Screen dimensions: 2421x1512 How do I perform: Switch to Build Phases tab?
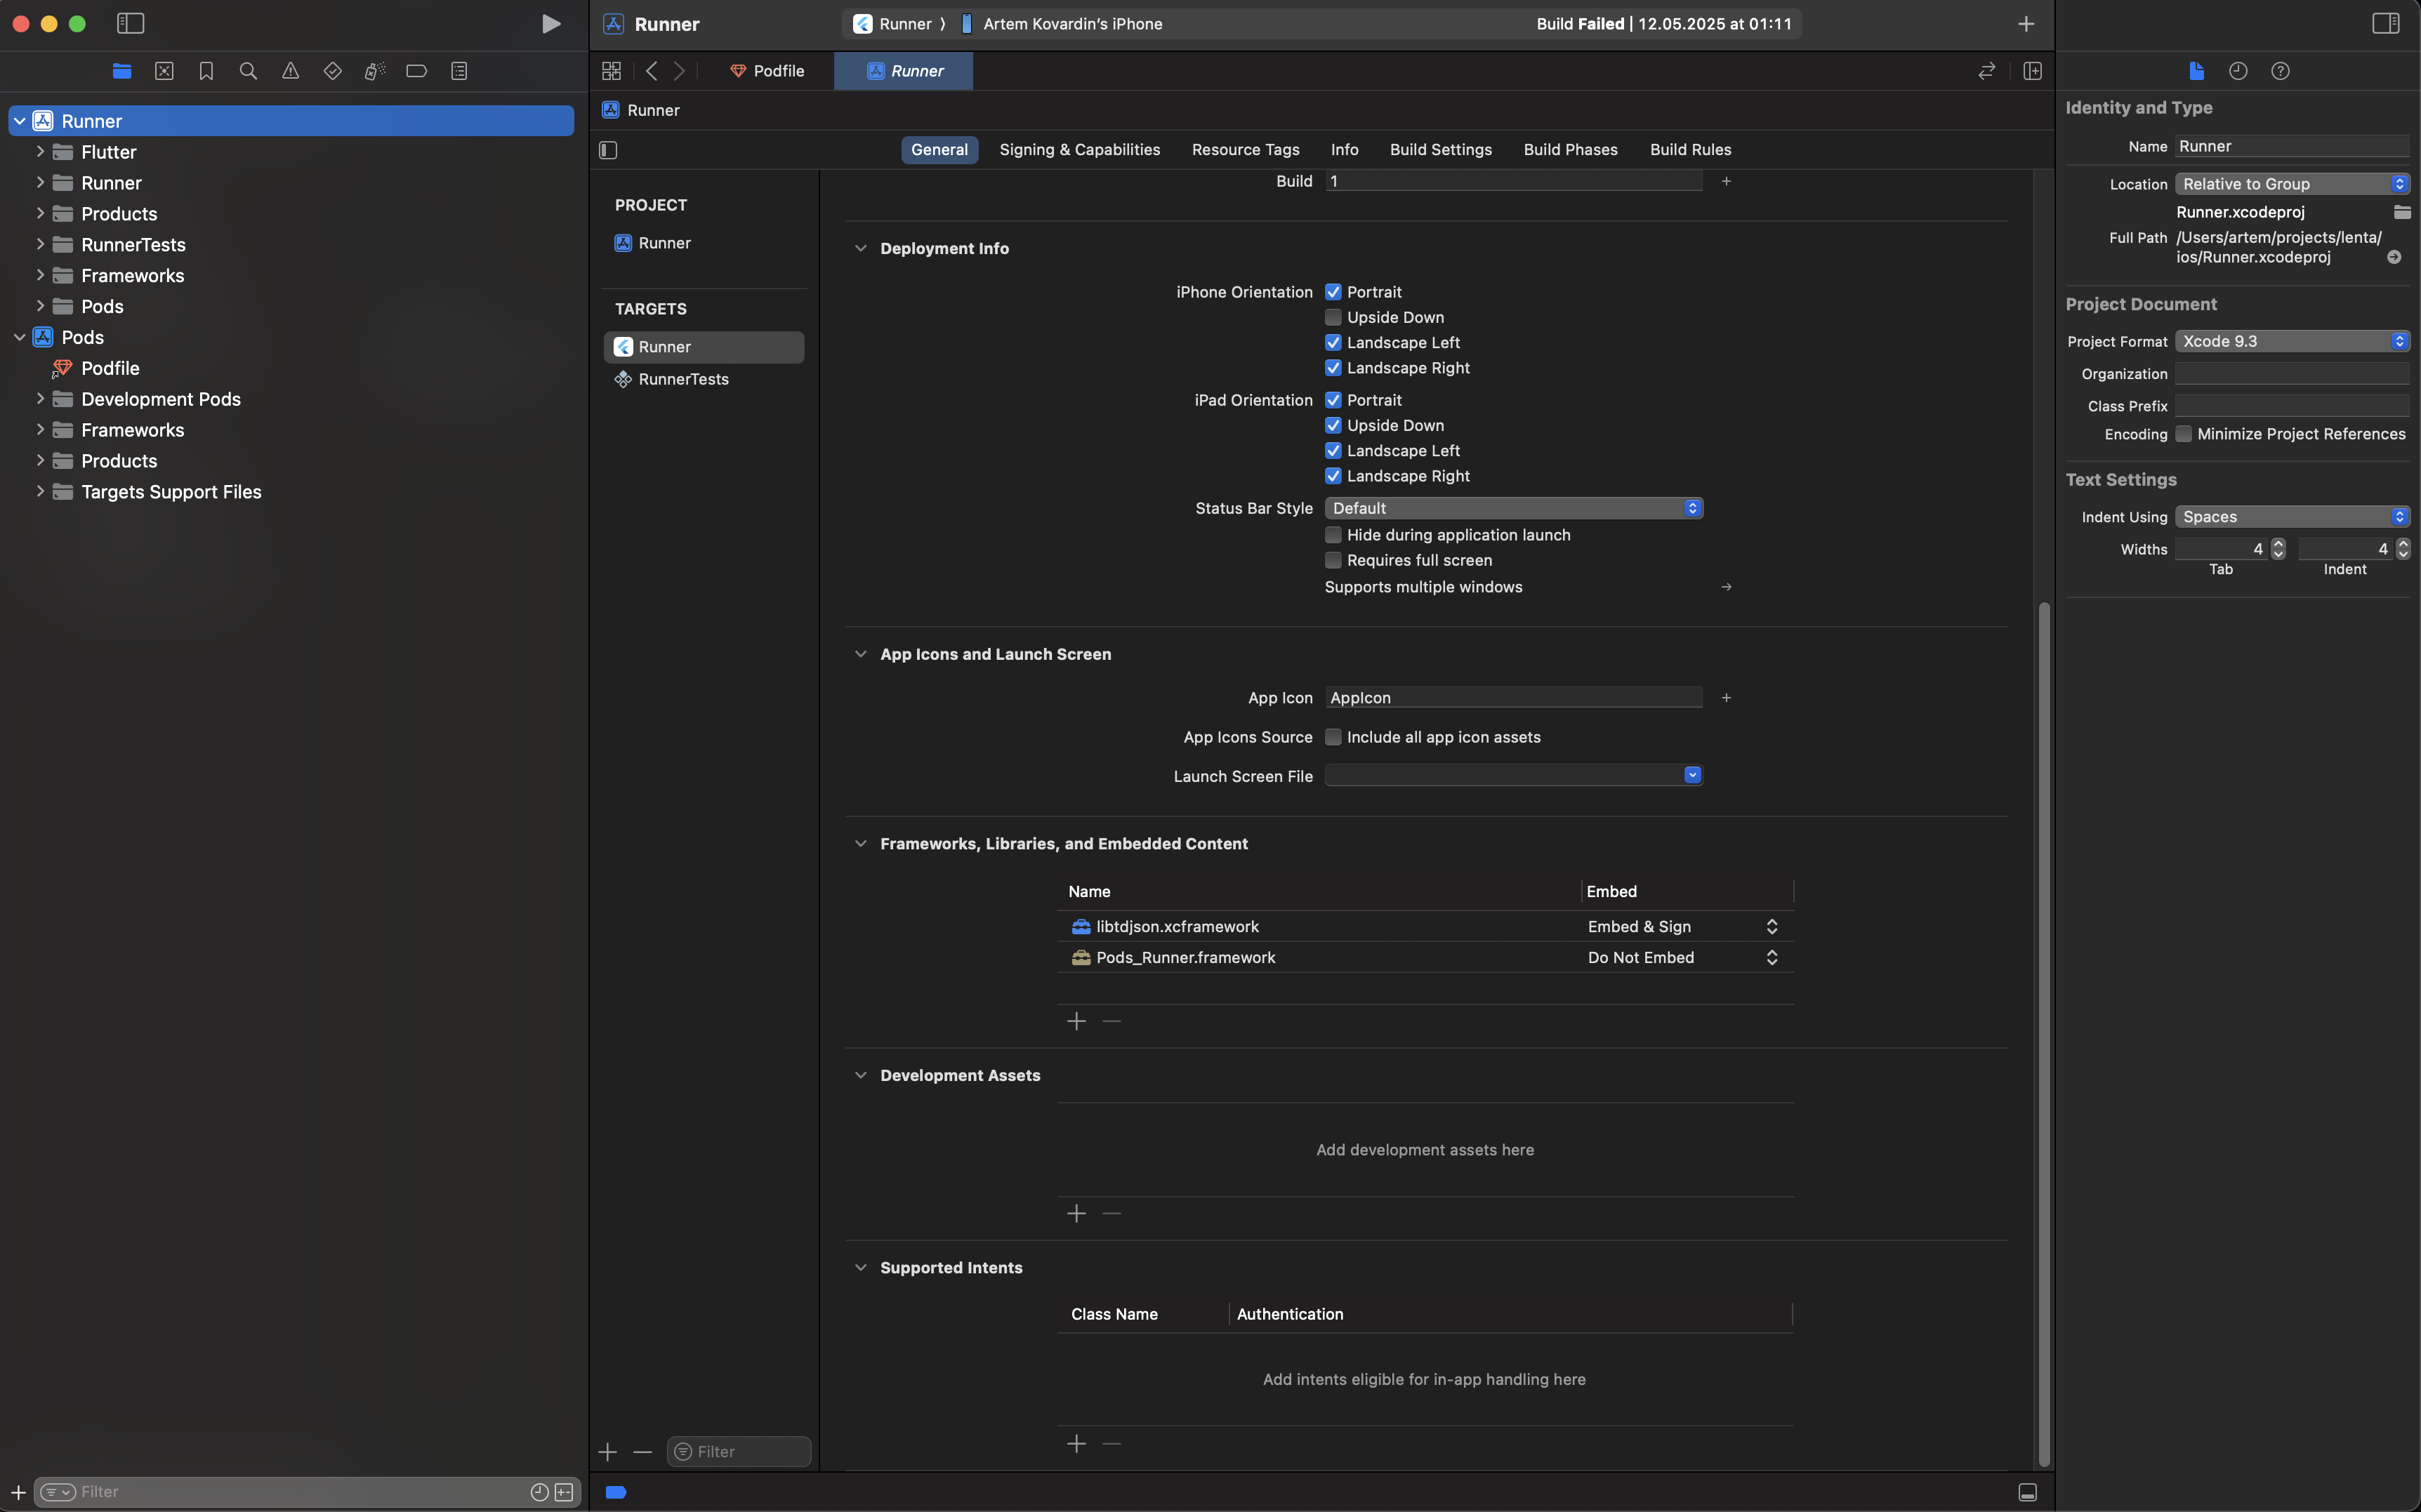pyautogui.click(x=1570, y=150)
